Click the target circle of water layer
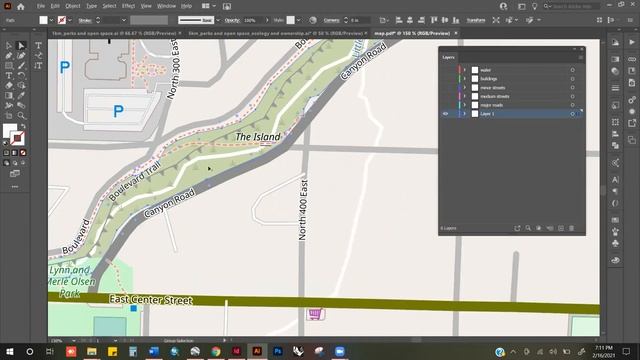The height and width of the screenshot is (360, 640). pyautogui.click(x=572, y=70)
